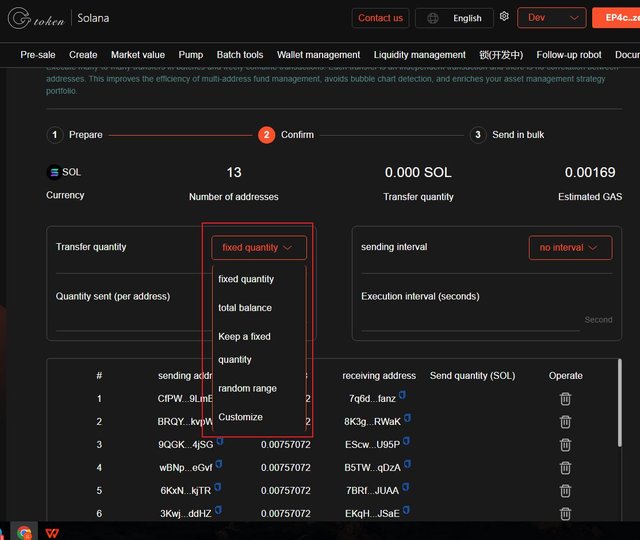This screenshot has width=640, height=540.
Task: Click trash icon for row 3
Action: click(x=565, y=444)
